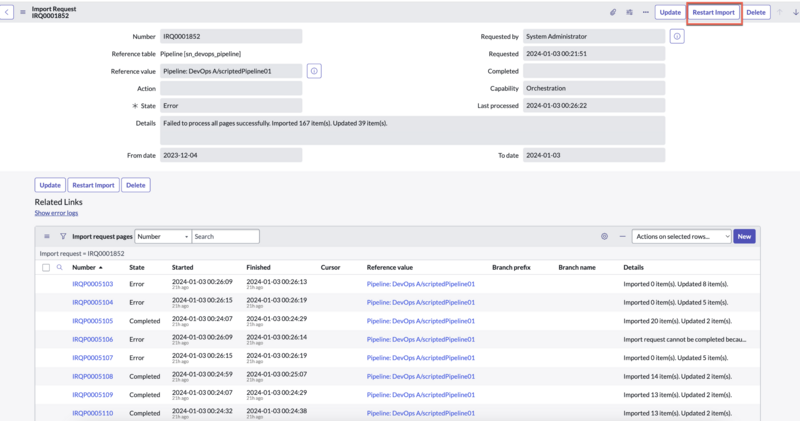Click the Details text area
The image size is (800, 421).
pyautogui.click(x=413, y=130)
